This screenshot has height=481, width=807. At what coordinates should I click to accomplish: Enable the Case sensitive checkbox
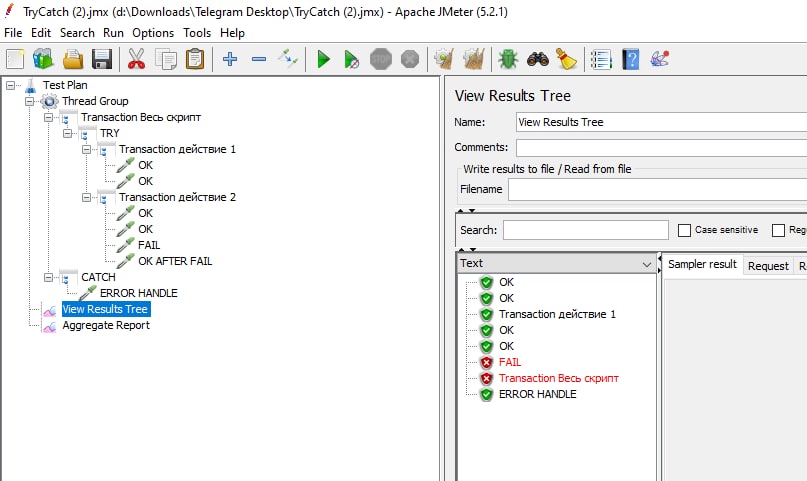(x=684, y=230)
